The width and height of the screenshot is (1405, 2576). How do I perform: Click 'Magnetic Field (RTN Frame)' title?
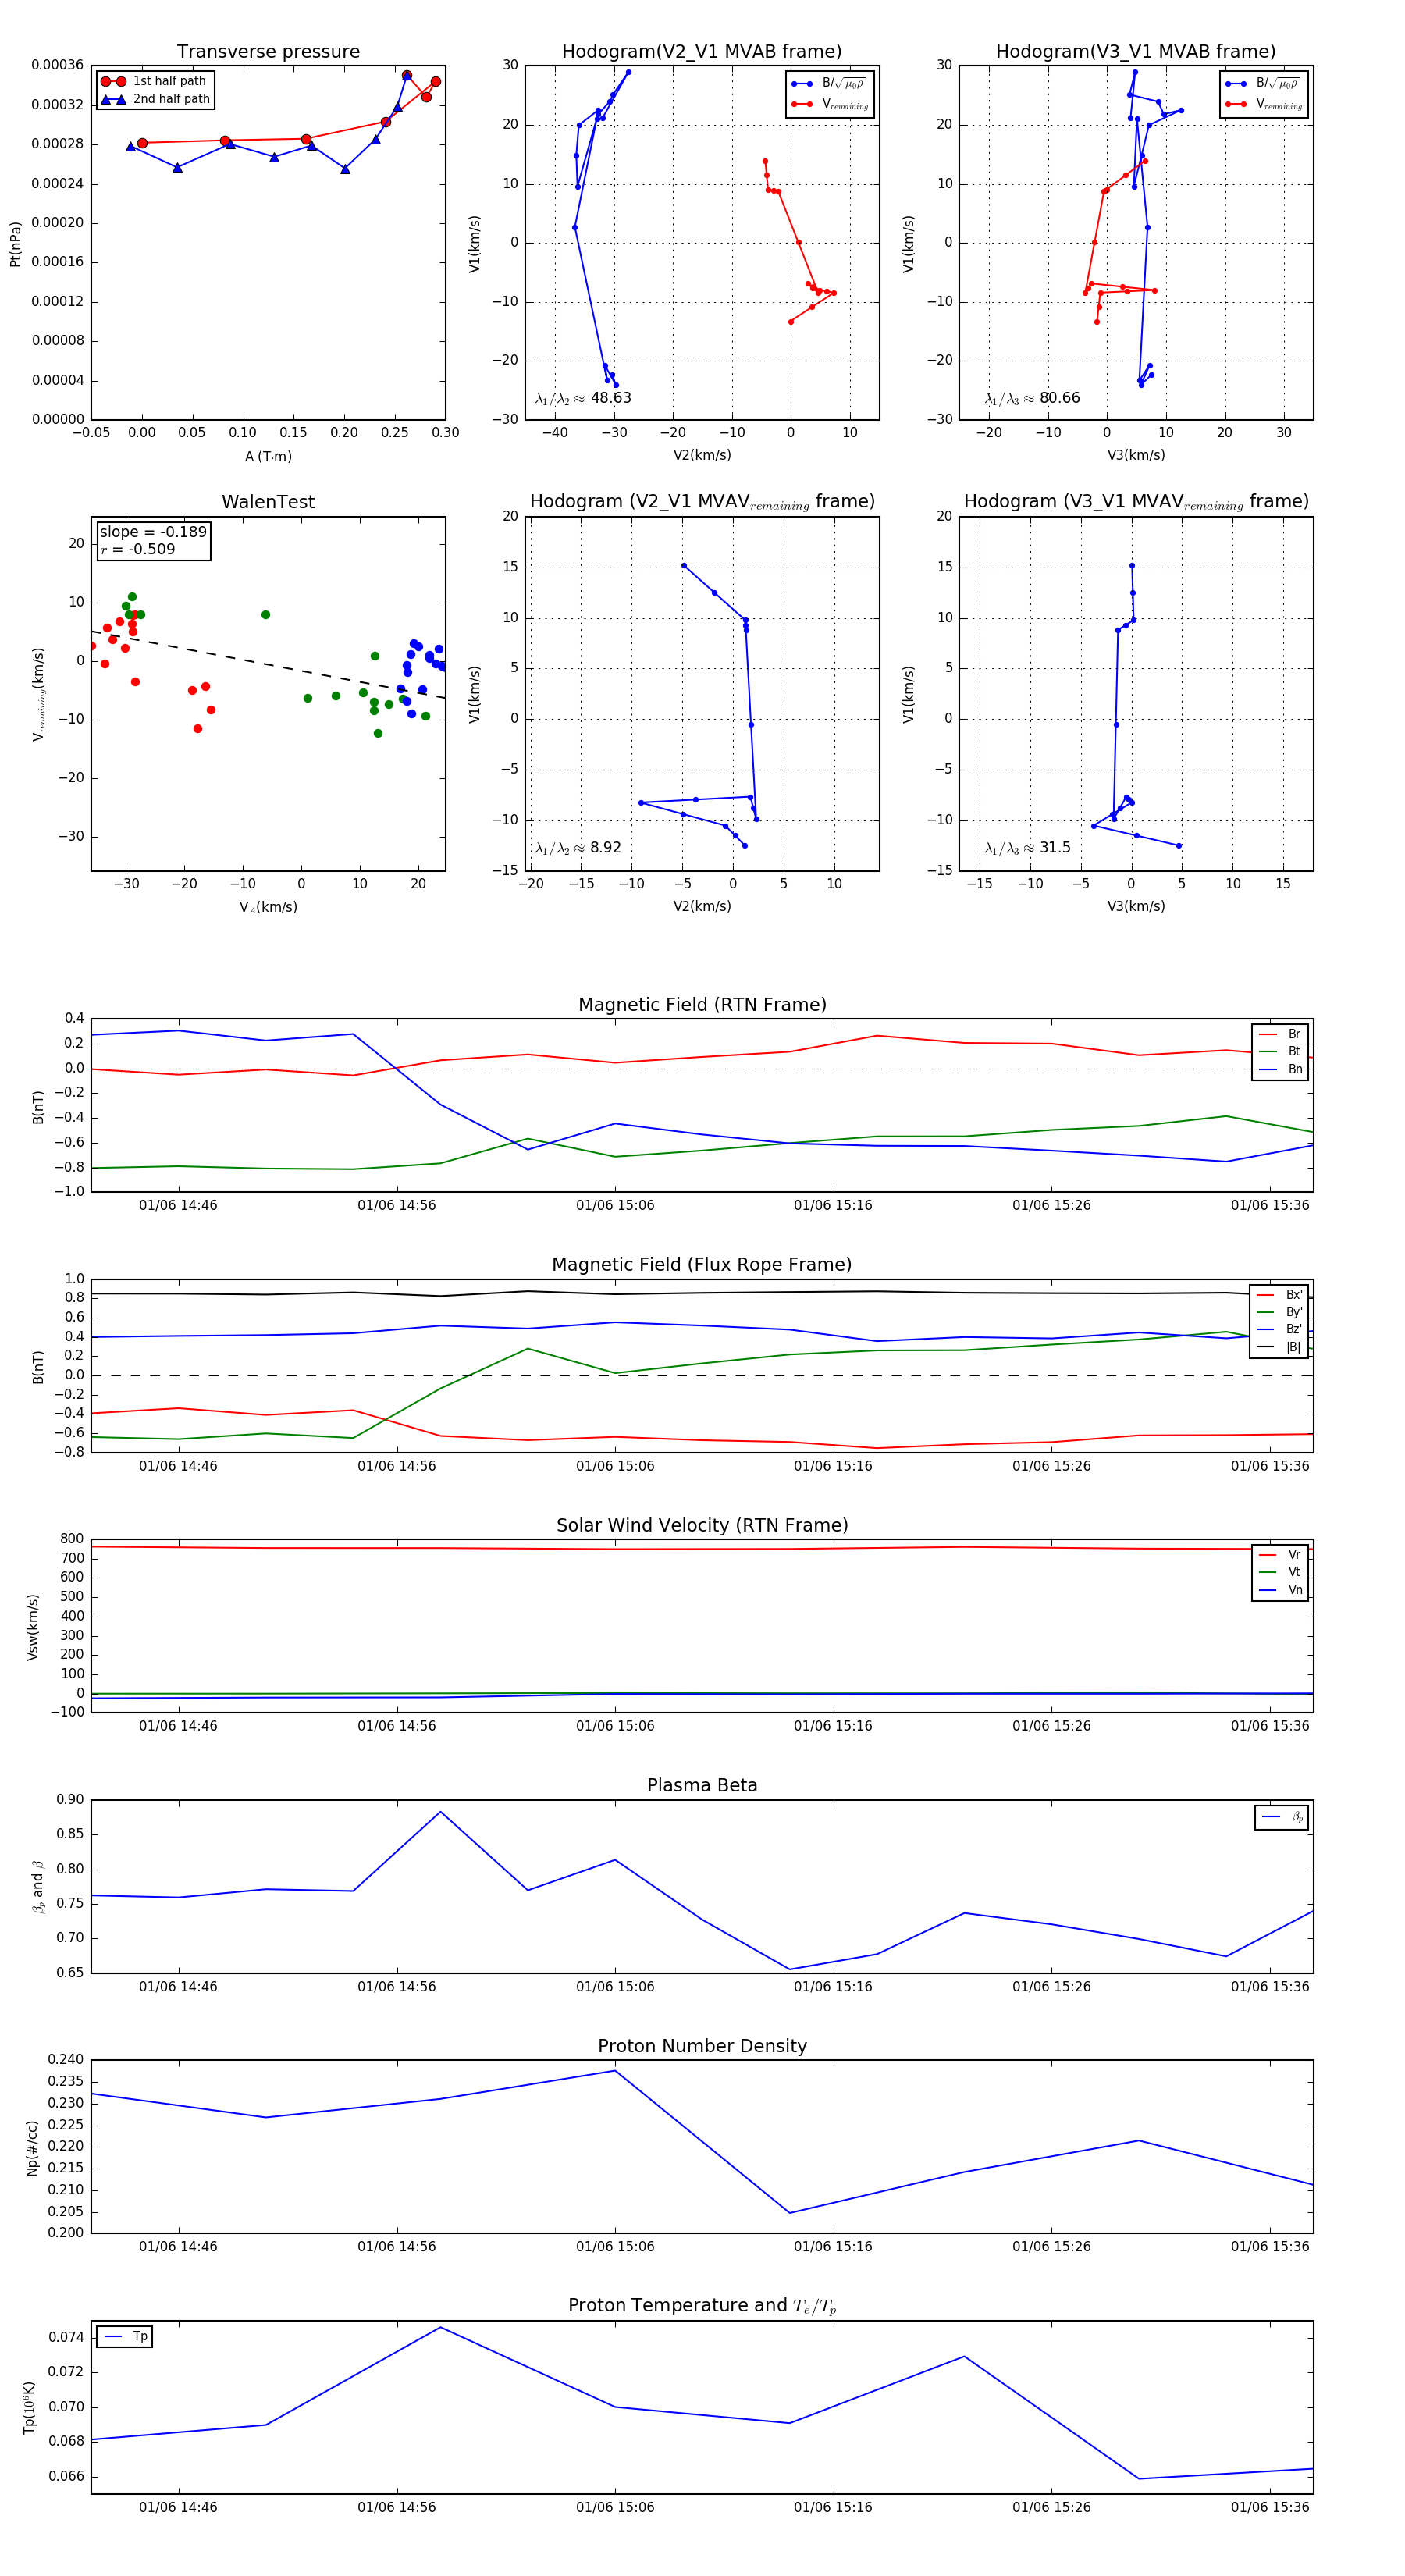coord(702,1005)
